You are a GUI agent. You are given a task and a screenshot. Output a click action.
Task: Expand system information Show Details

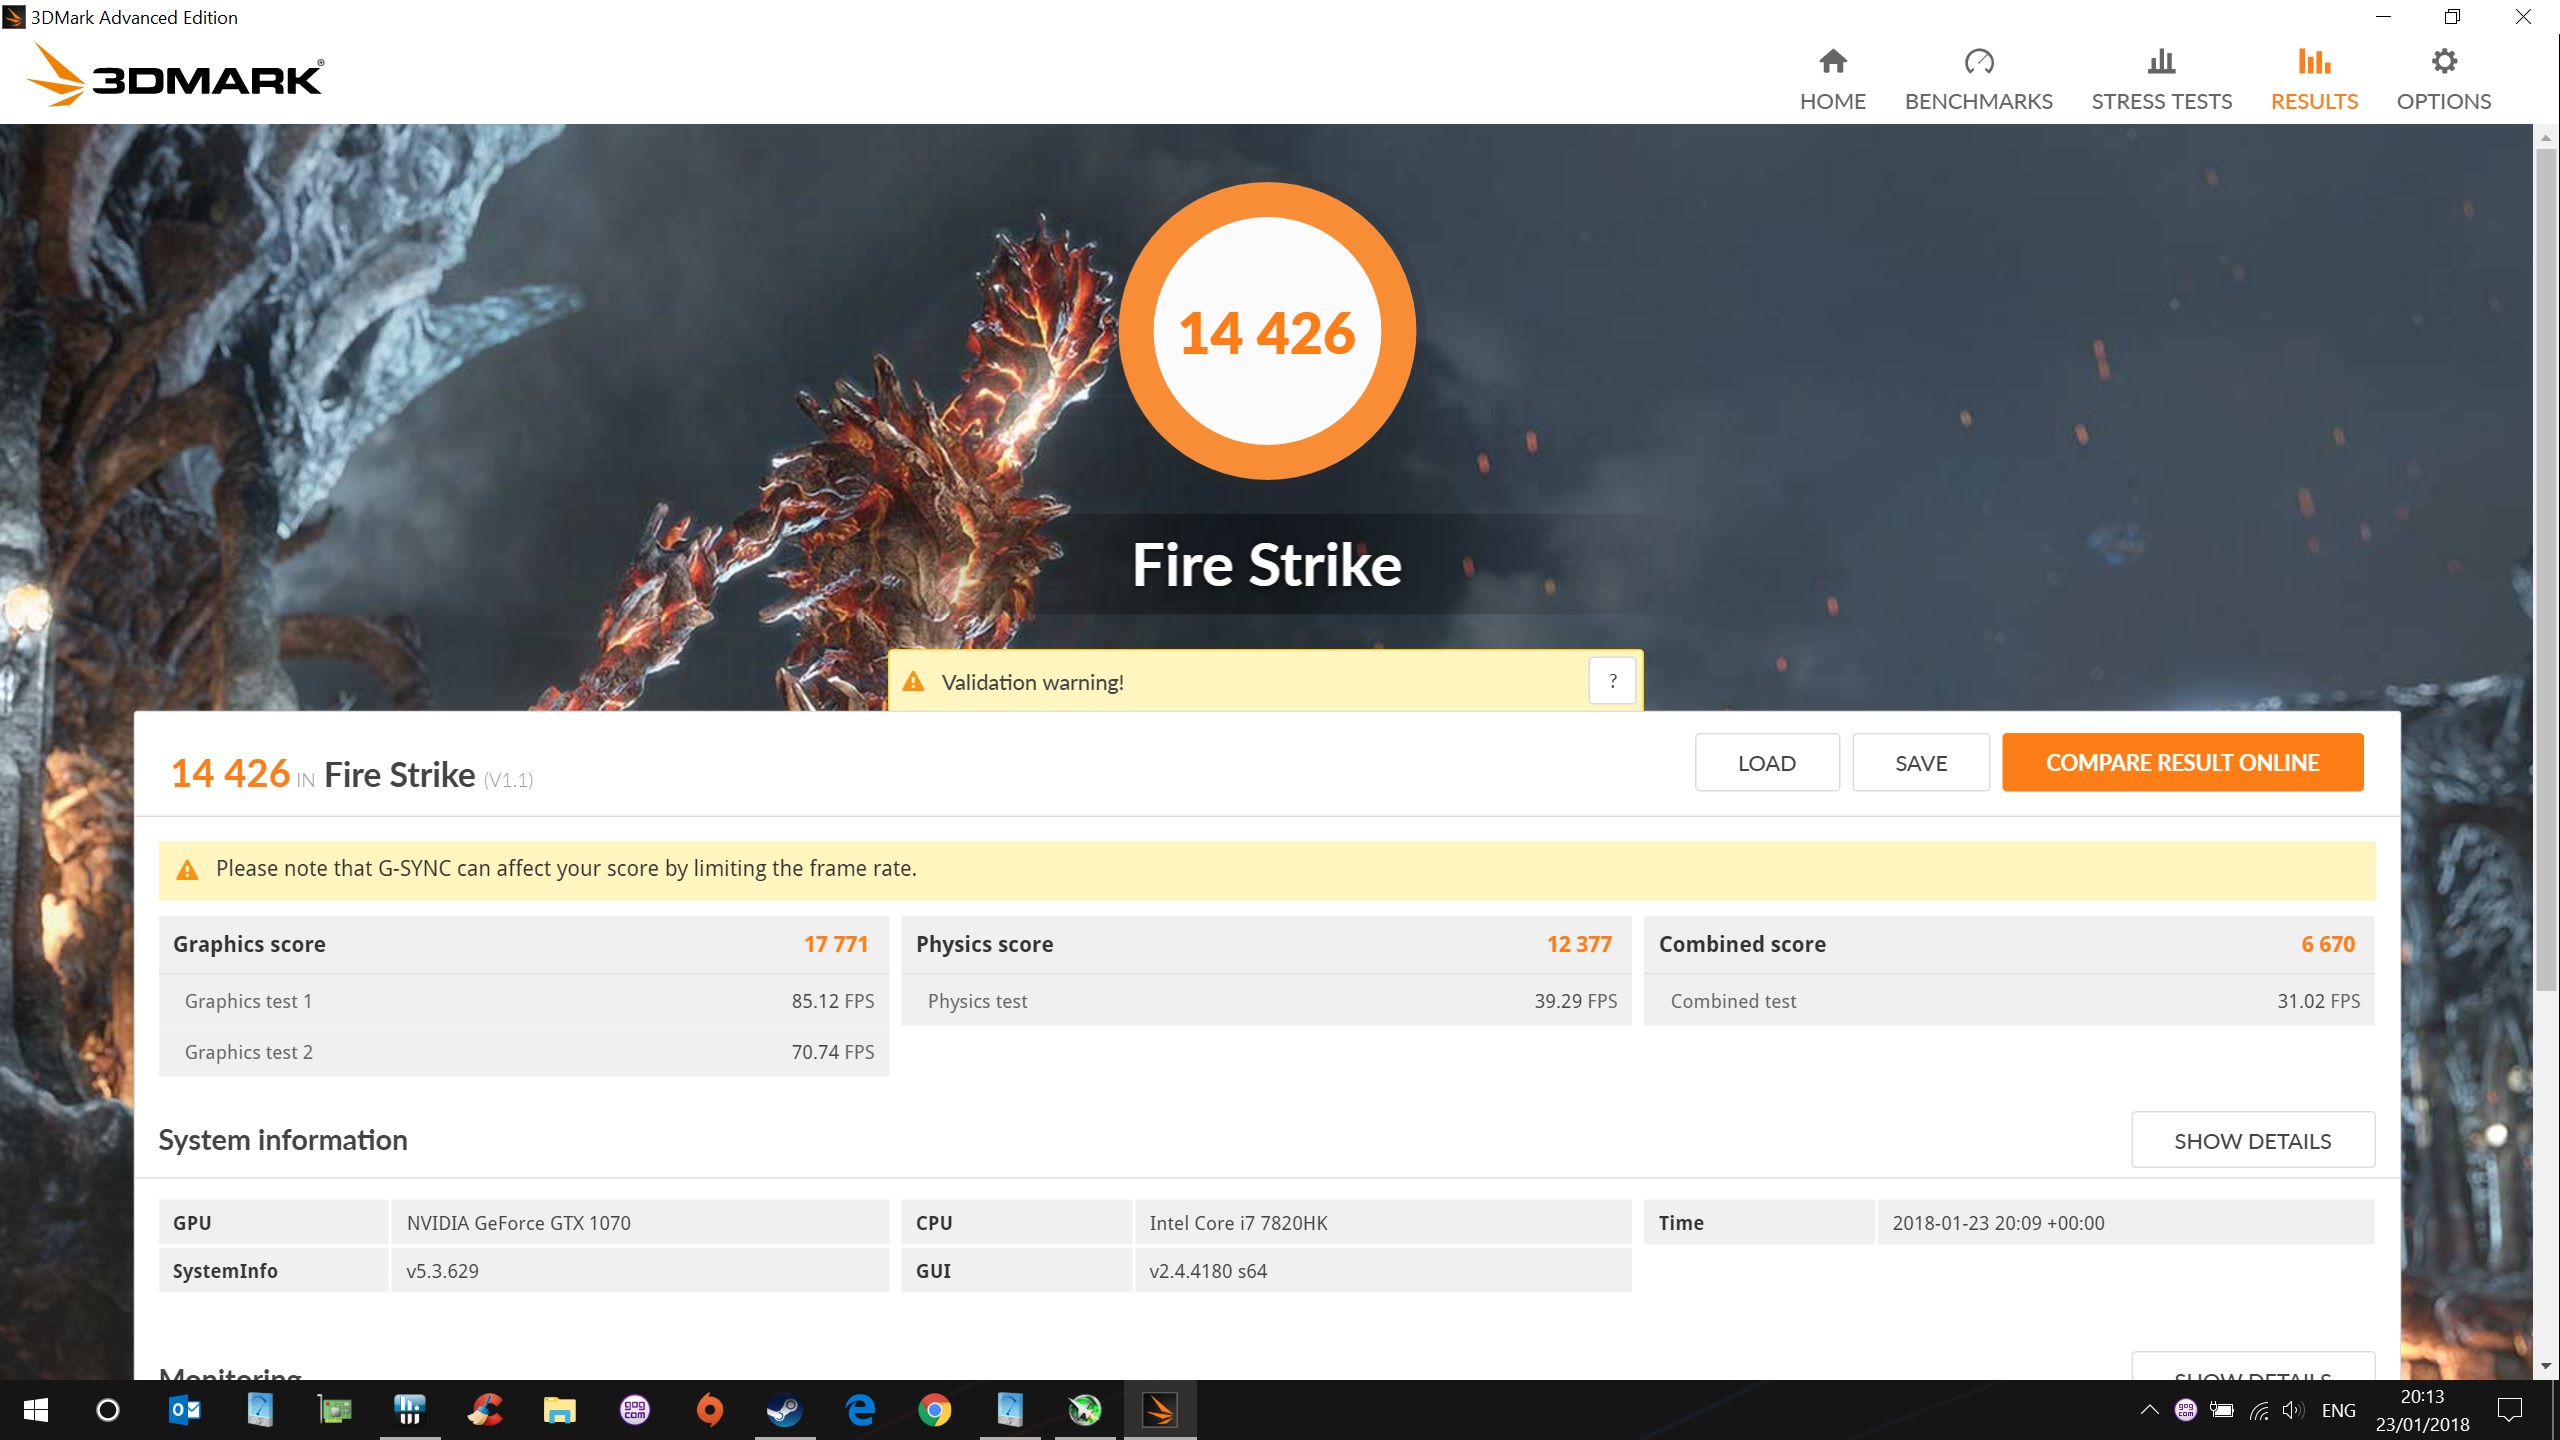(x=2252, y=1141)
